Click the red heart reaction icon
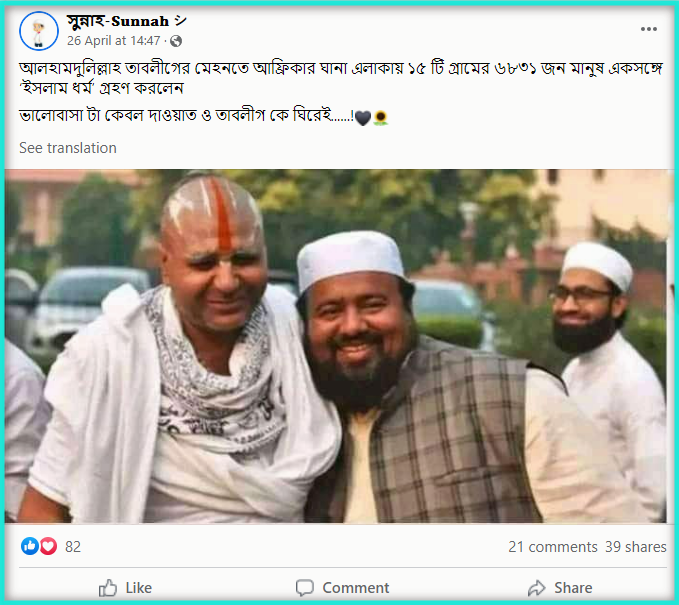This screenshot has width=679, height=605. point(48,546)
